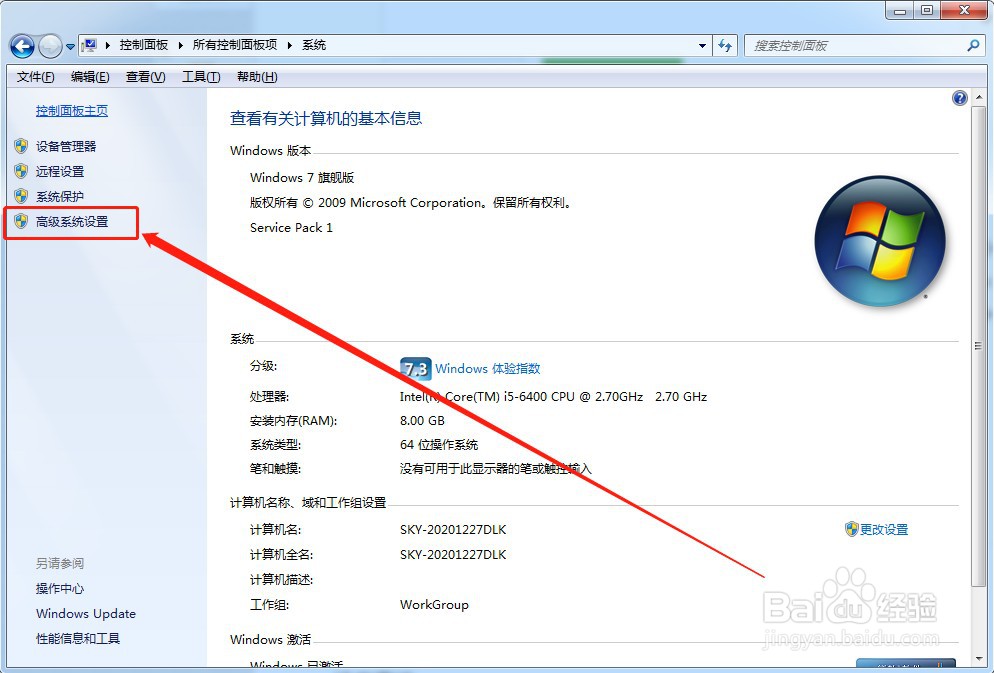This screenshot has width=994, height=673.
Task: Click the shield icon next to 远程设置
Action: [x=21, y=171]
